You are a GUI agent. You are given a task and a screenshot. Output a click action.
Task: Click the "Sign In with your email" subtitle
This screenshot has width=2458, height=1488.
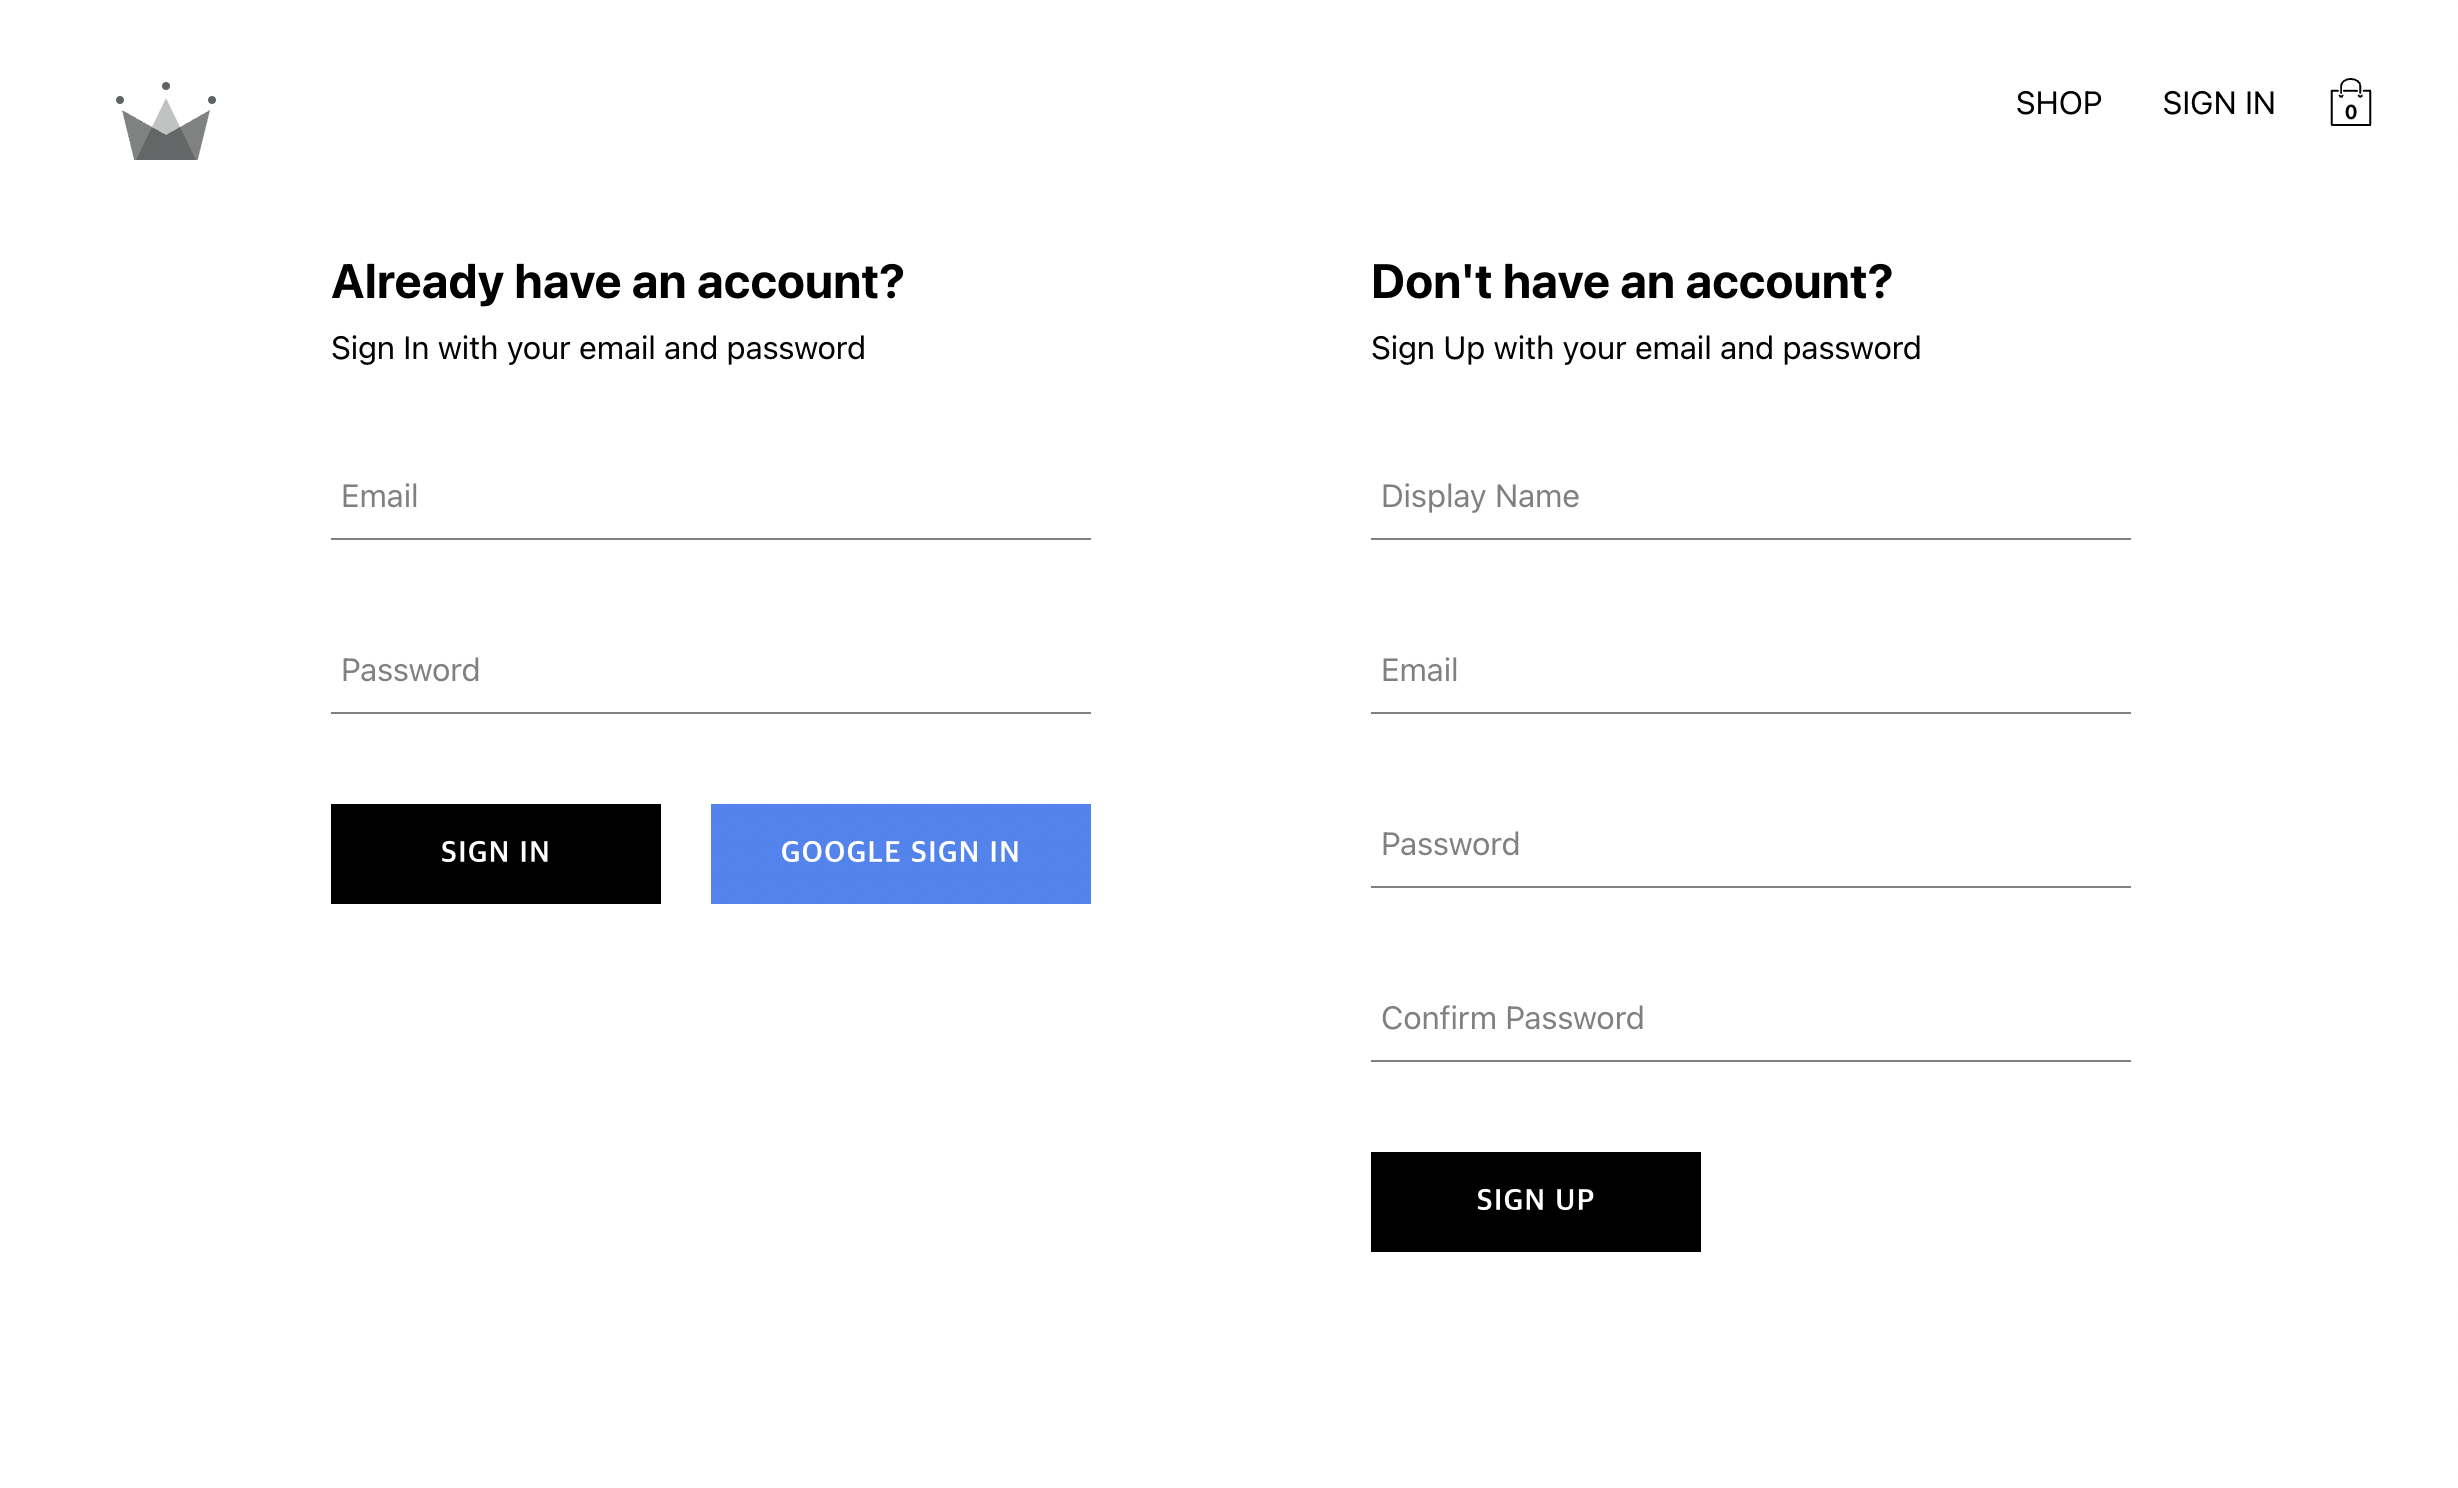[598, 348]
